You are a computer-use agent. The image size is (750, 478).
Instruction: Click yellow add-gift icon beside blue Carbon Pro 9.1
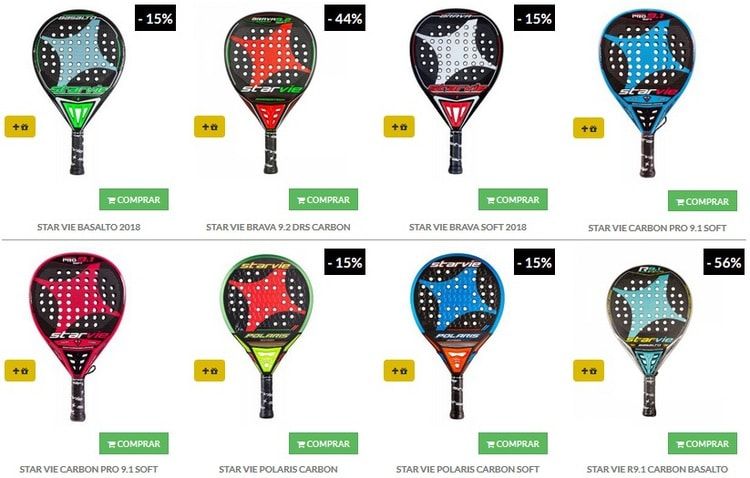(588, 128)
